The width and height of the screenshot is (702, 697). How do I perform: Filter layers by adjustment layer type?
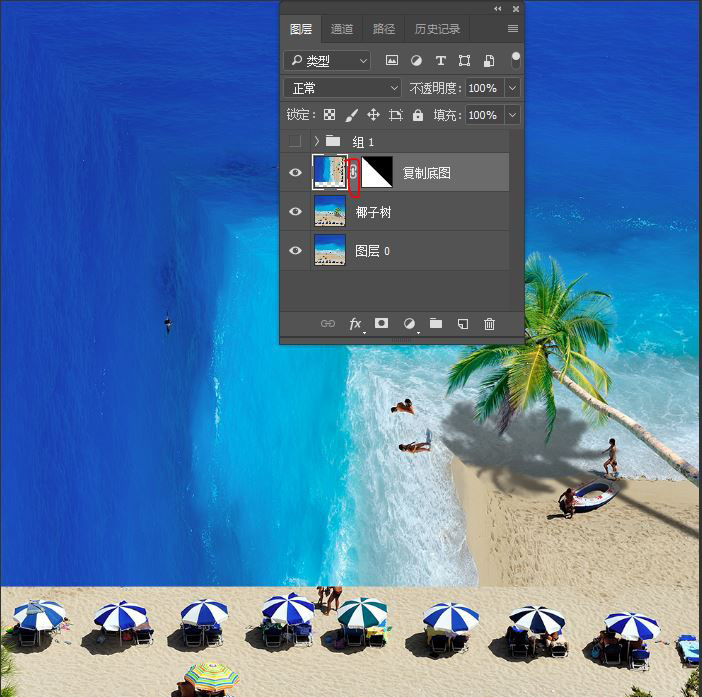tap(416, 60)
